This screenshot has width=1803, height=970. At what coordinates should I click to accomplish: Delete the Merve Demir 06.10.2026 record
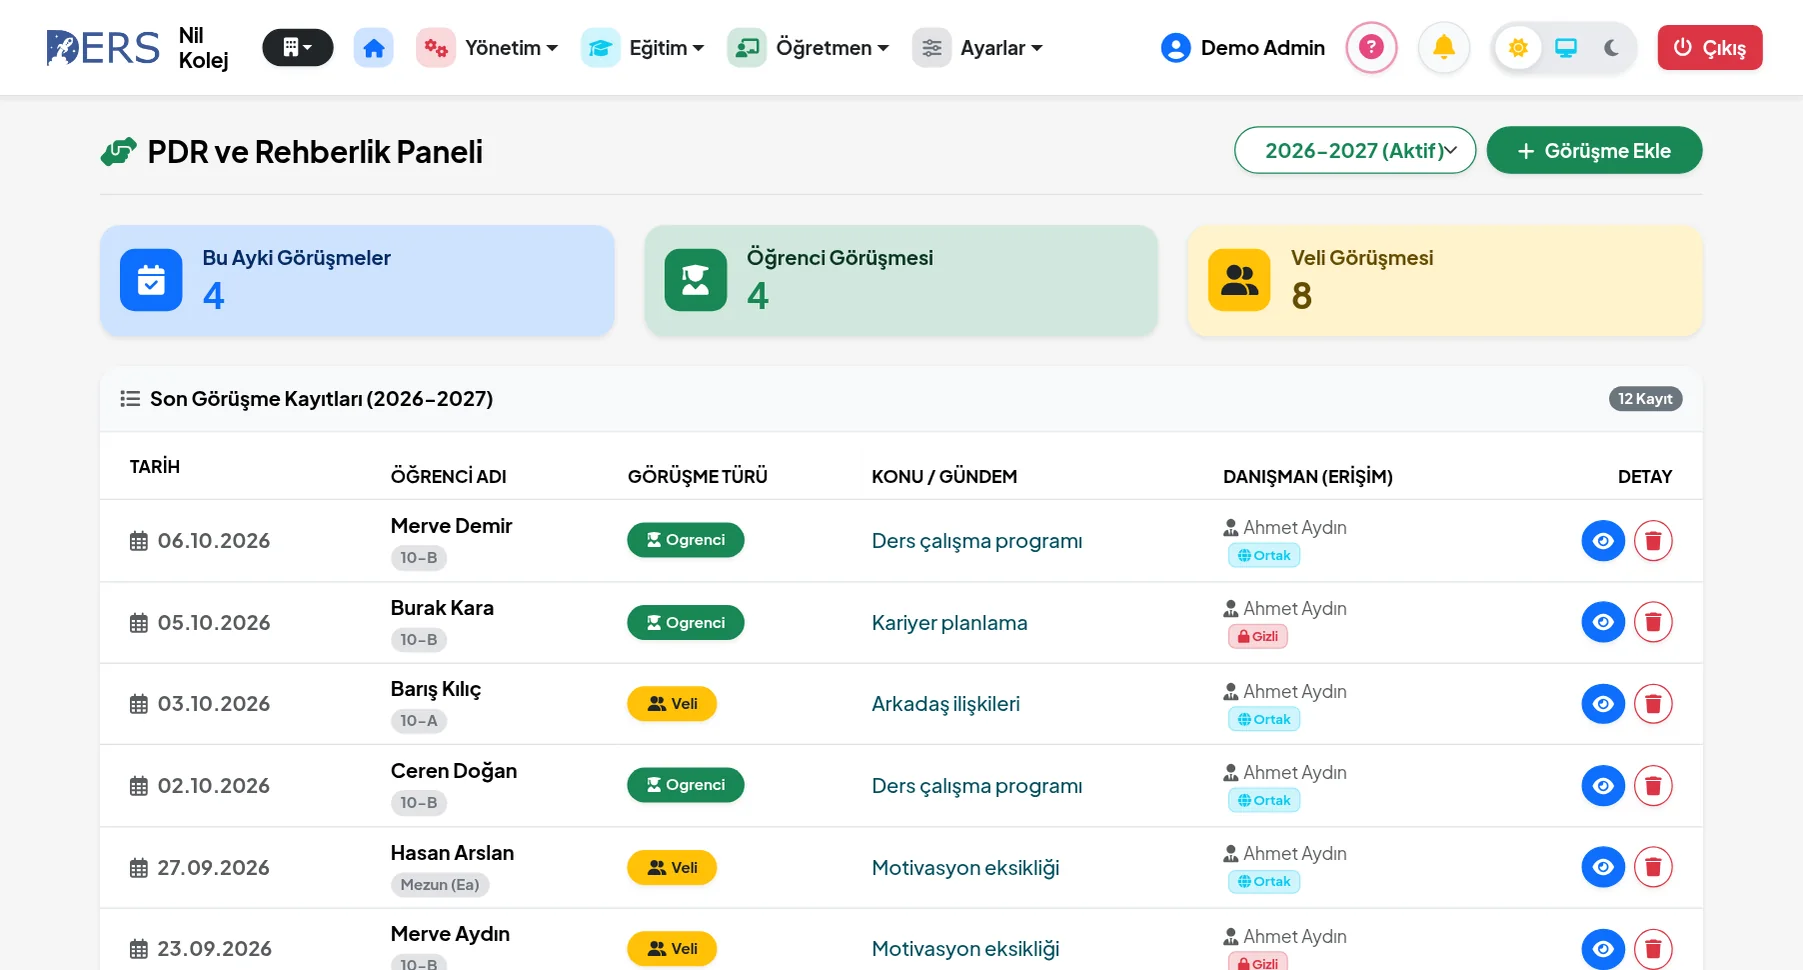[1653, 541]
